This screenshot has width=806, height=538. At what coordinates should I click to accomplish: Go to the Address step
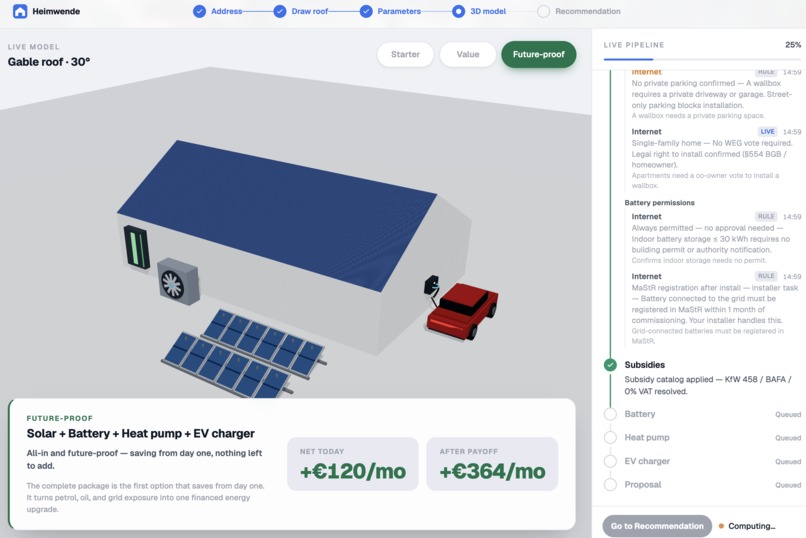pos(226,11)
